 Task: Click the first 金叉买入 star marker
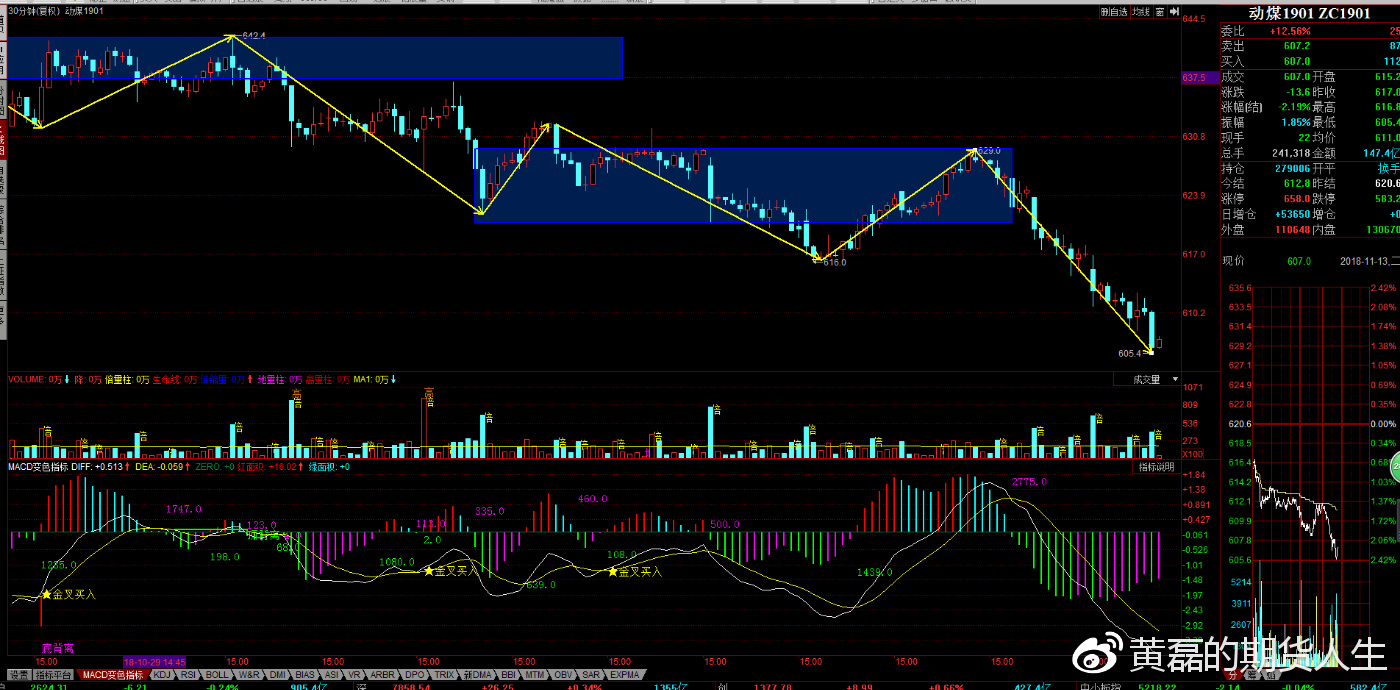(45, 594)
